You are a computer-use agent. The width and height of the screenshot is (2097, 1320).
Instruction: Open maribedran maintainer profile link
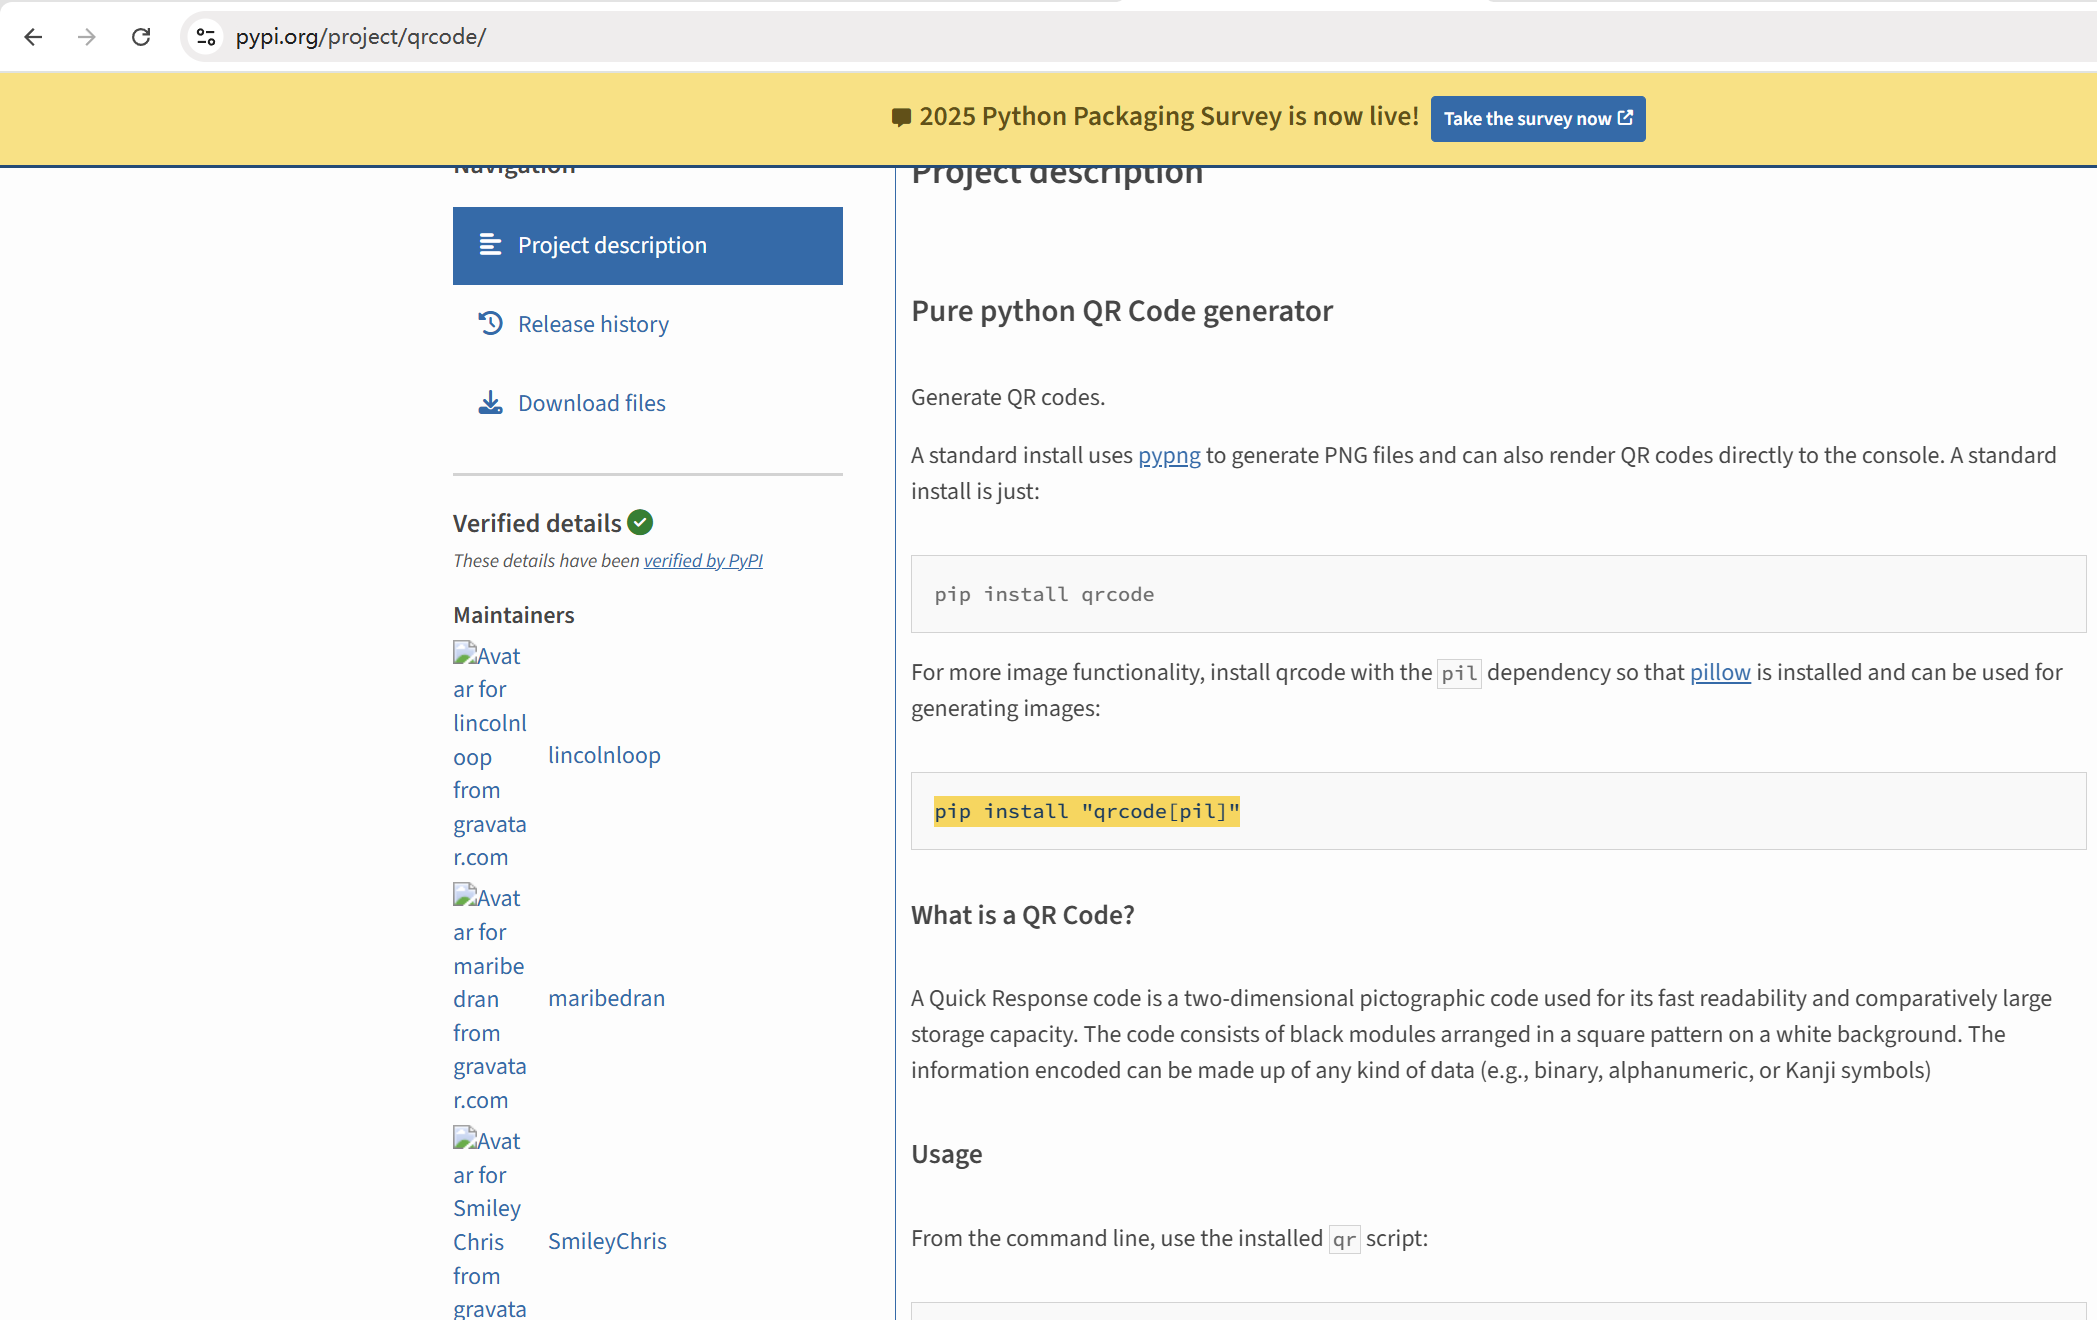pyautogui.click(x=606, y=998)
